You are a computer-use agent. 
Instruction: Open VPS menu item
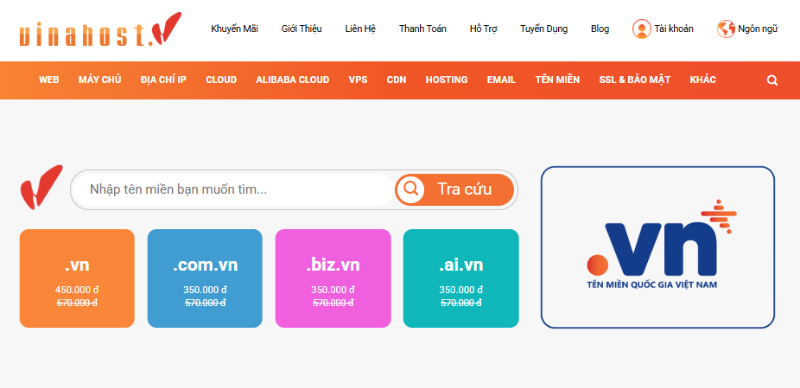click(358, 80)
